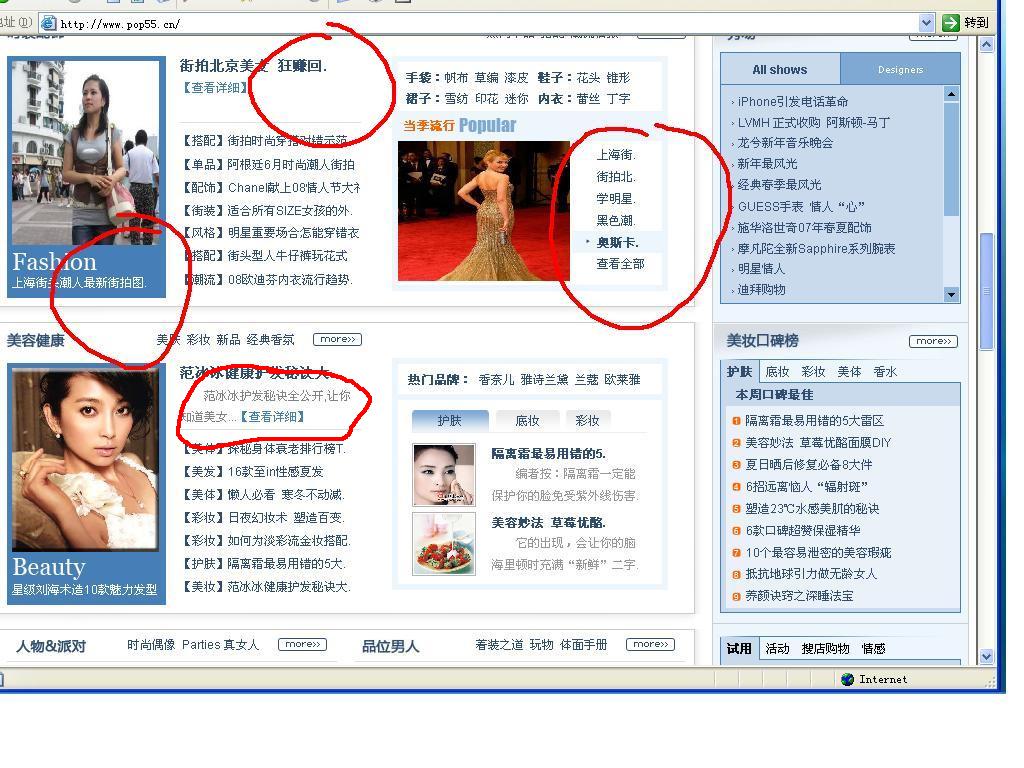Click the page icon in address bar
This screenshot has width=1024, height=768.
48,24
